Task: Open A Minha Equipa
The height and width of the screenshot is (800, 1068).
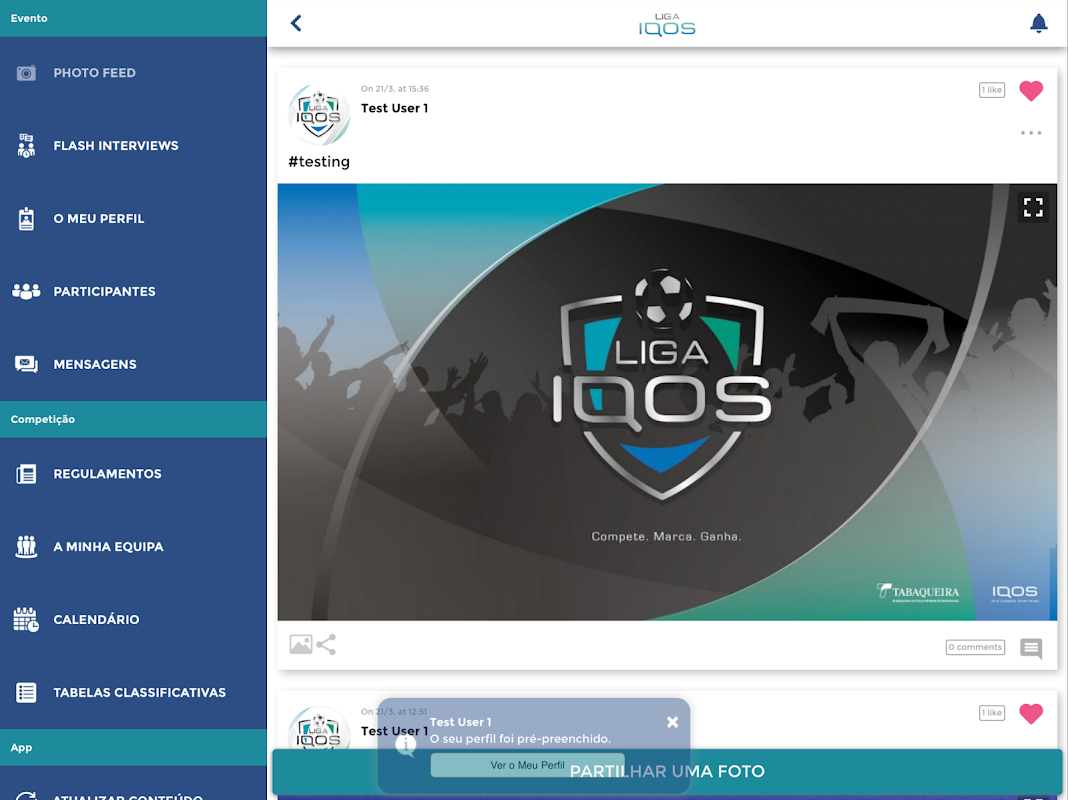Action: tap(133, 547)
